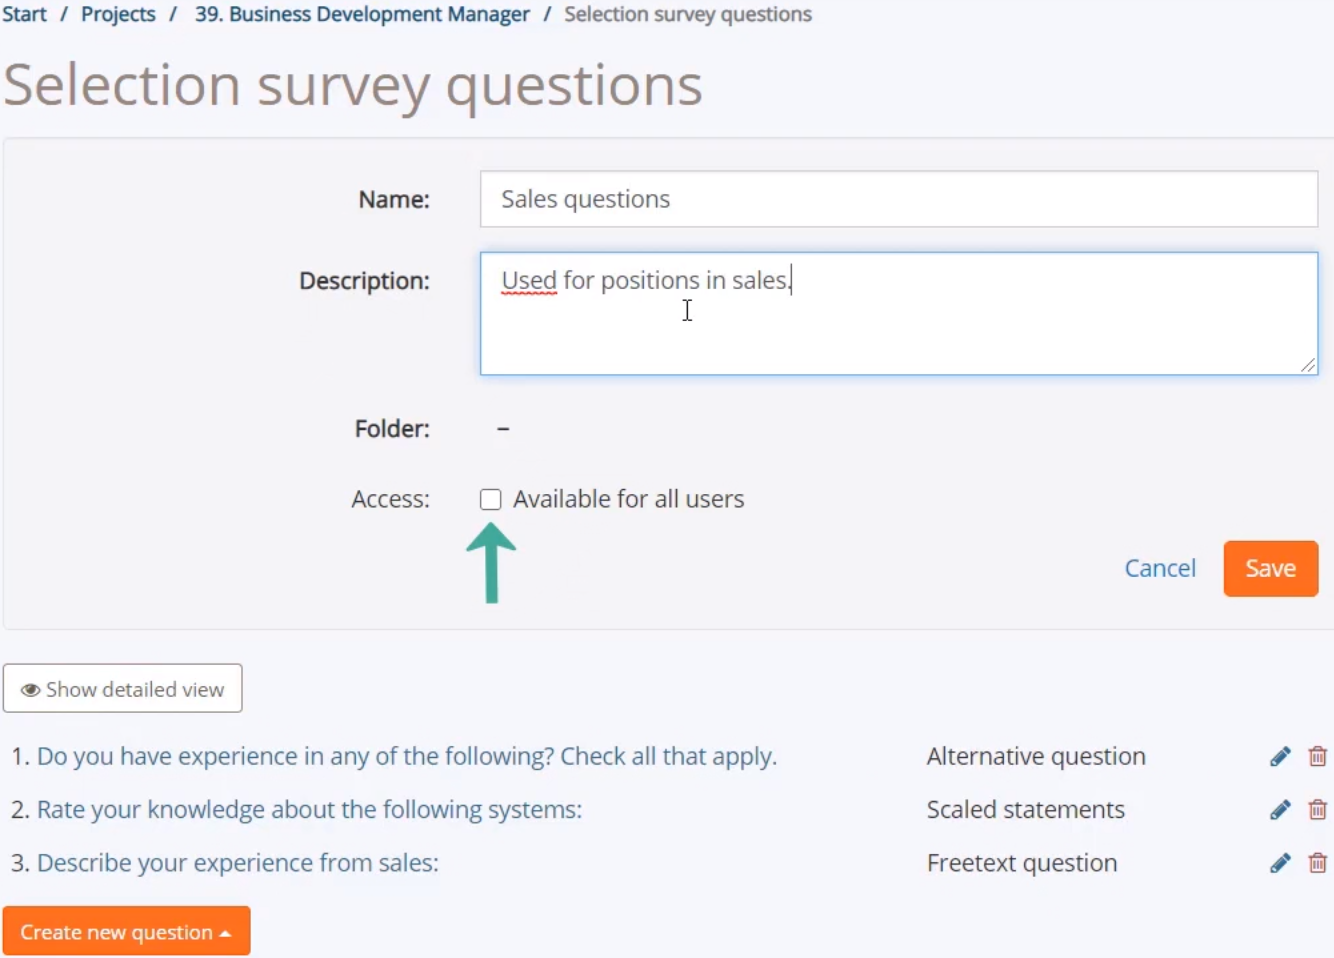Focus the Description text area
The height and width of the screenshot is (958, 1334).
tap(898, 314)
